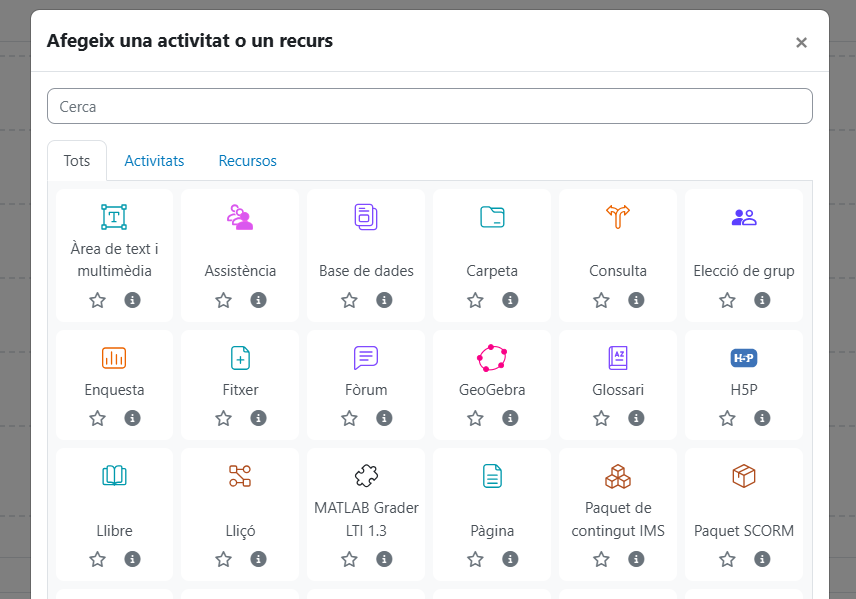
Task: Switch to the Activitats tab
Action: point(154,161)
